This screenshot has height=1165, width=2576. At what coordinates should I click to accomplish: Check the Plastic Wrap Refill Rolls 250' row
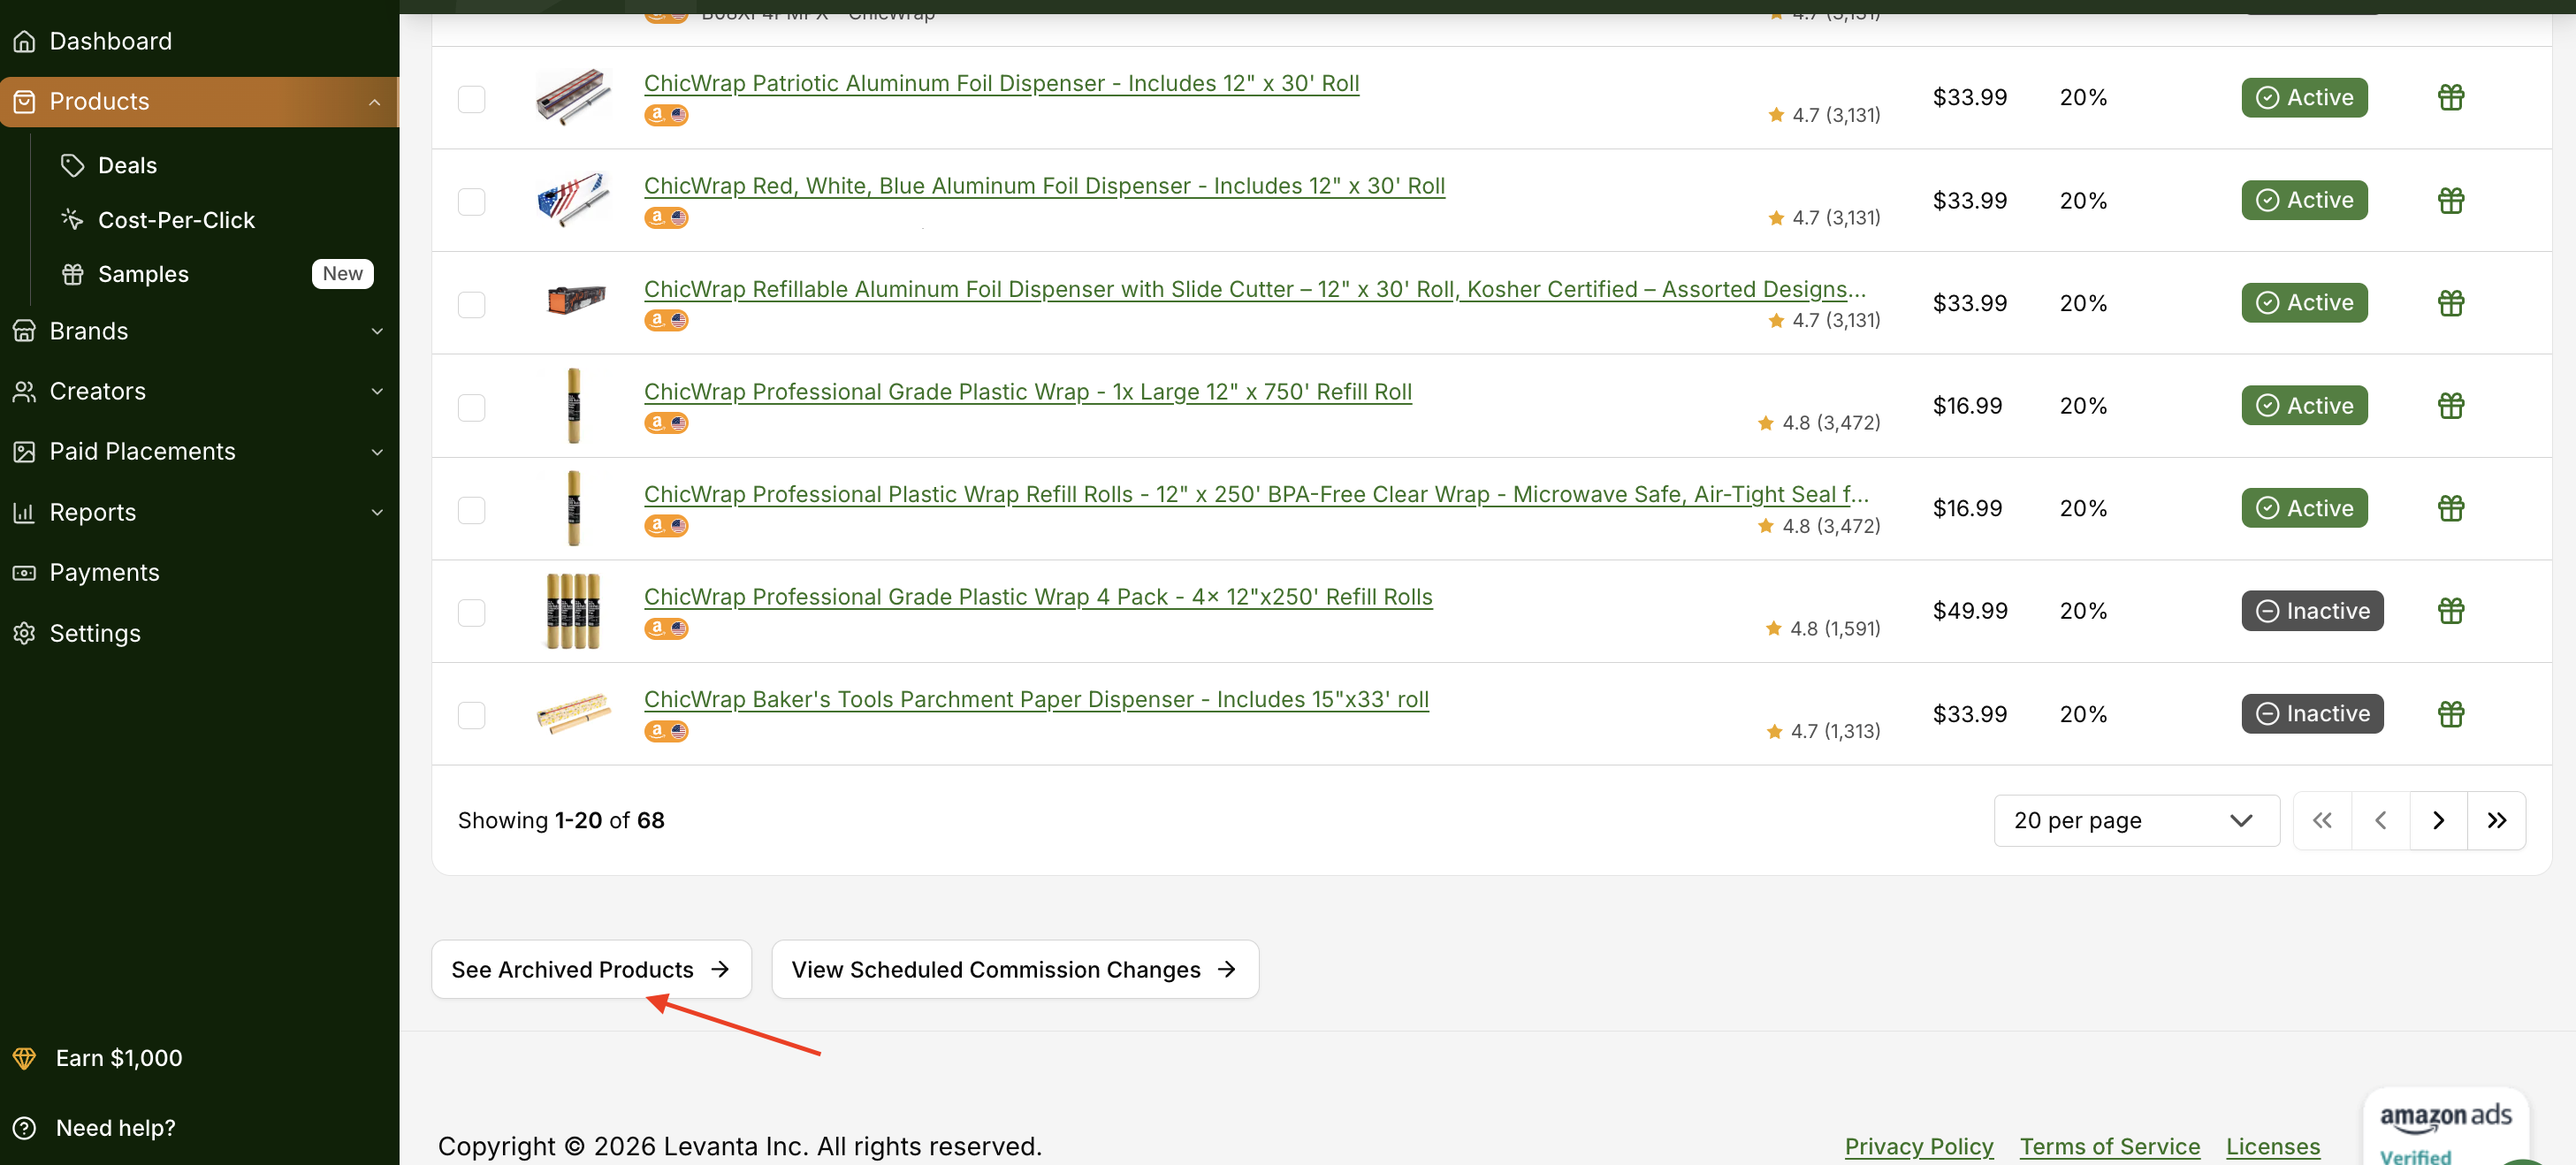(471, 510)
